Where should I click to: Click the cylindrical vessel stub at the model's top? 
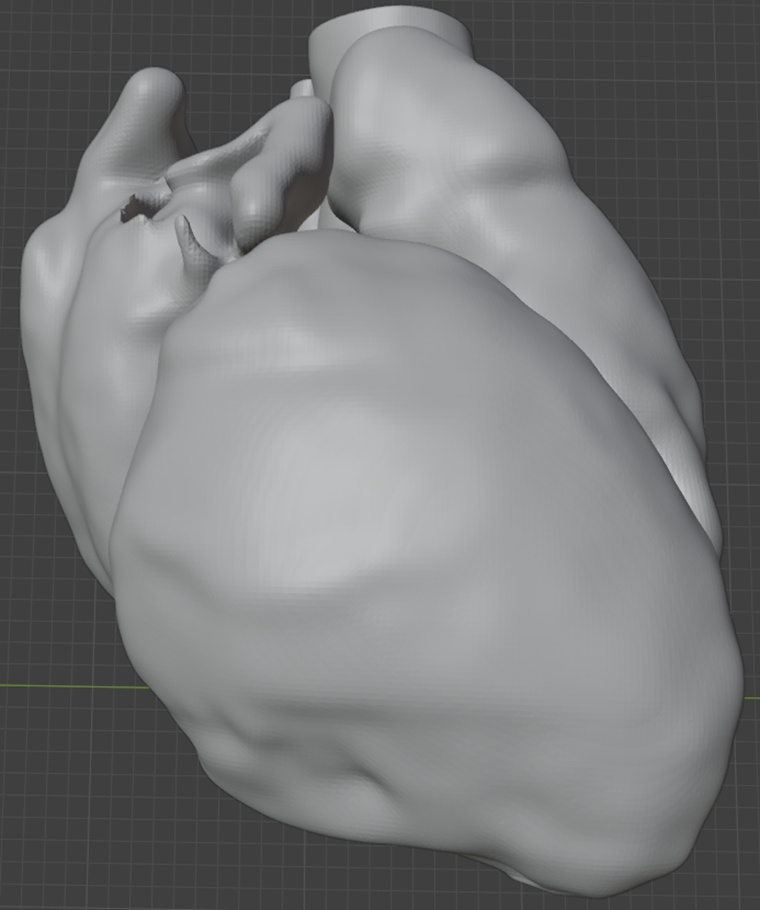tap(390, 22)
